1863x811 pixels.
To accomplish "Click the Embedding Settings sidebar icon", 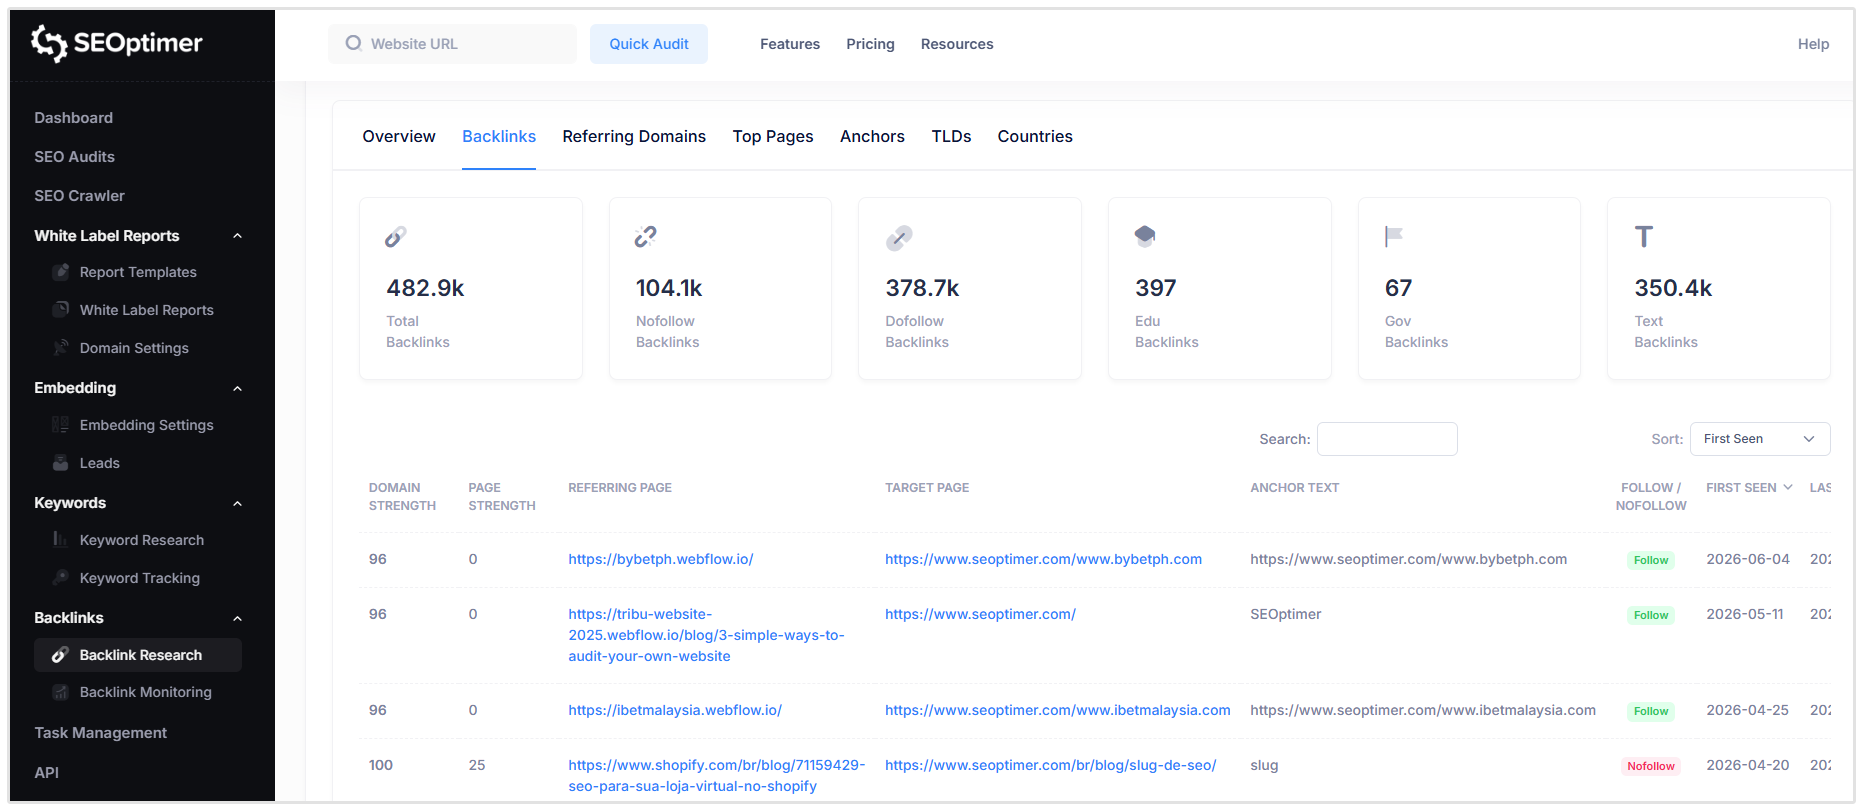I will pos(61,425).
